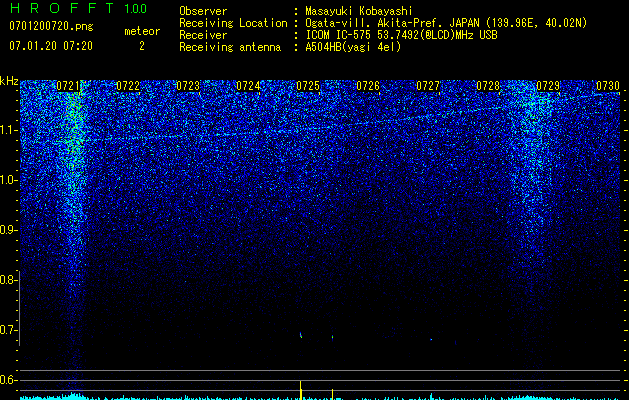Click the A504HB(yagi 4el) antenna text

(x=353, y=47)
